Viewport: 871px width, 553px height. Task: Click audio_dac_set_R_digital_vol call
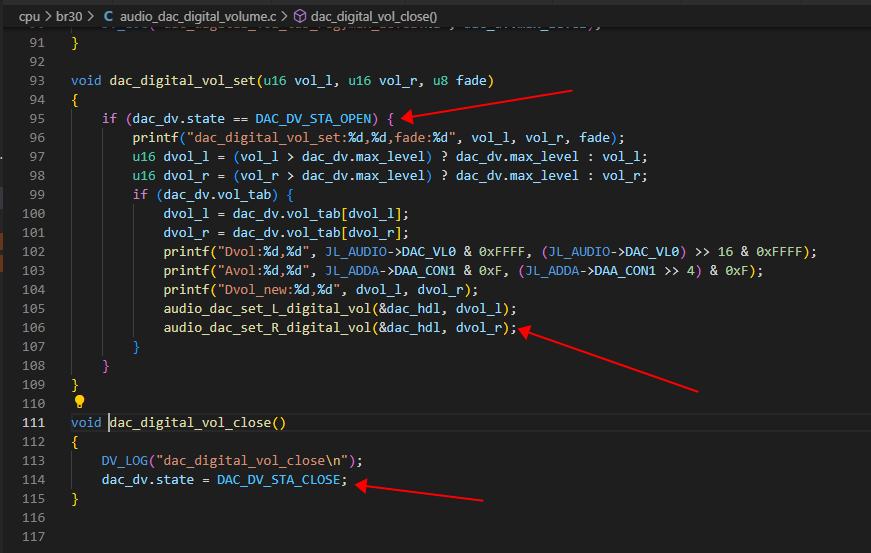(x=267, y=328)
